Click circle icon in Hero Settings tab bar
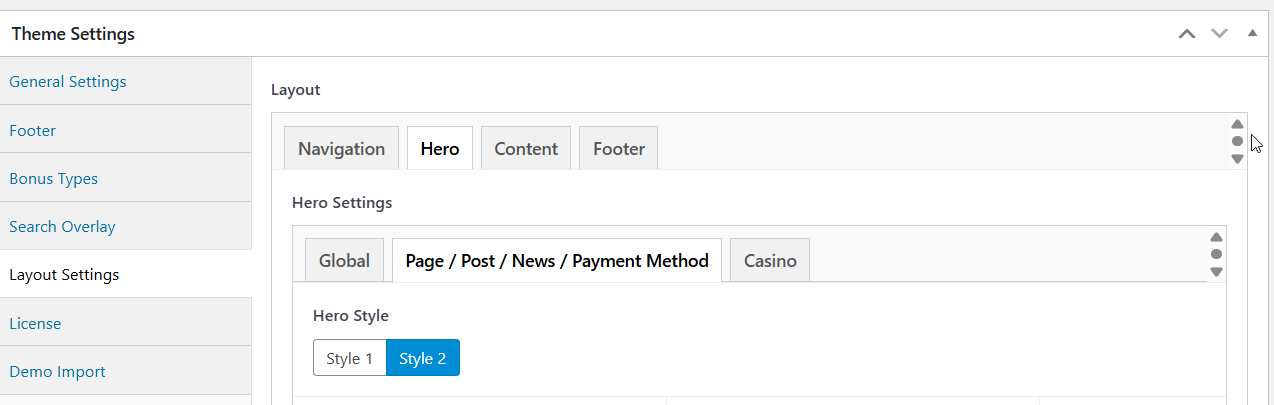The image size is (1274, 405). pos(1216,254)
